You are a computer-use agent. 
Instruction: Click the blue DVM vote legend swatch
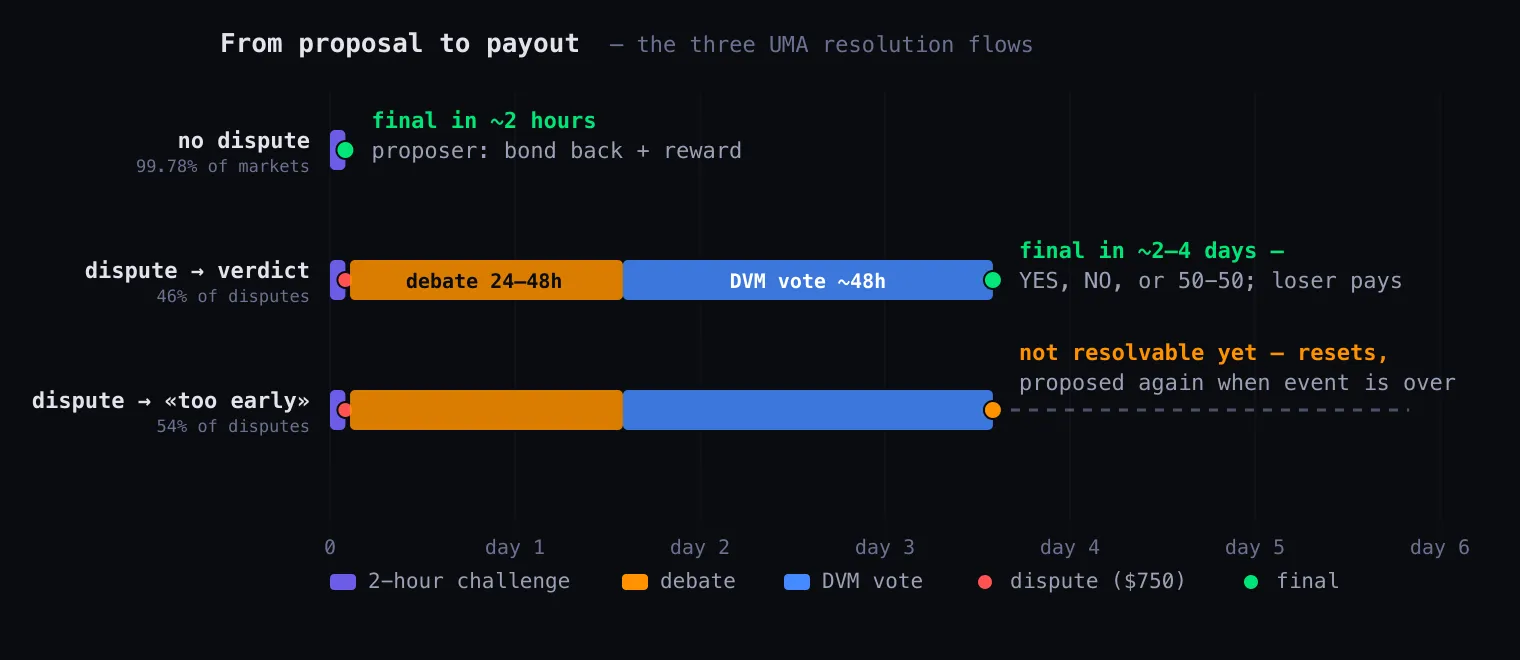(797, 582)
